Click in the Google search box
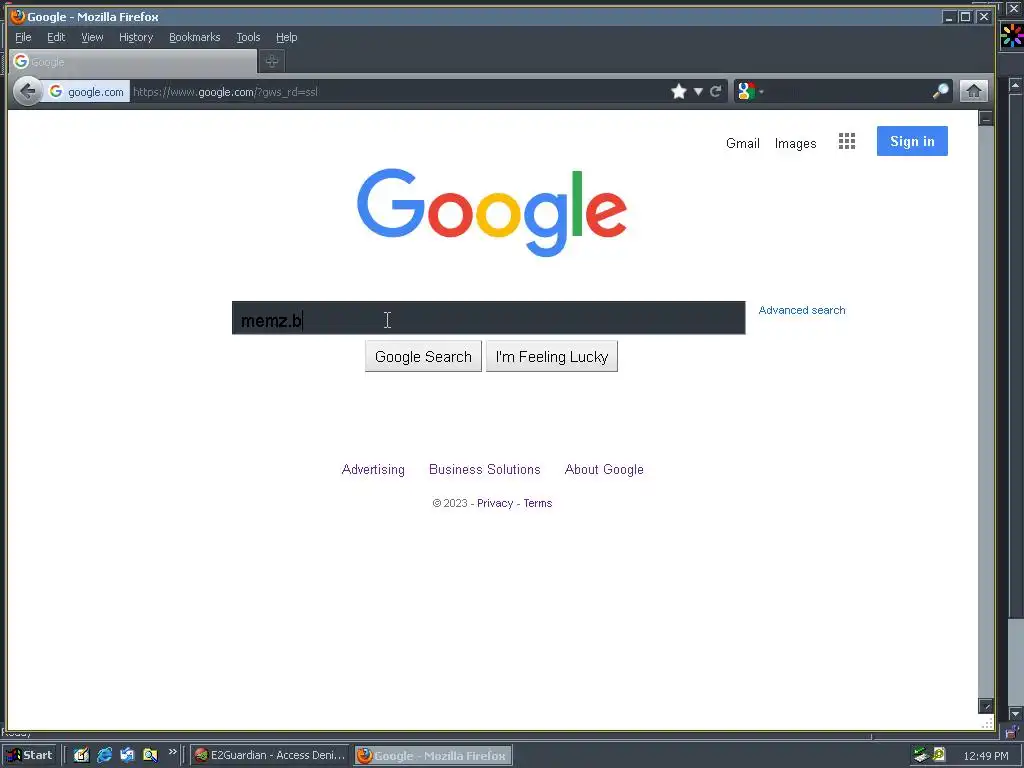Screen dimensions: 1024x768 tap(488, 318)
